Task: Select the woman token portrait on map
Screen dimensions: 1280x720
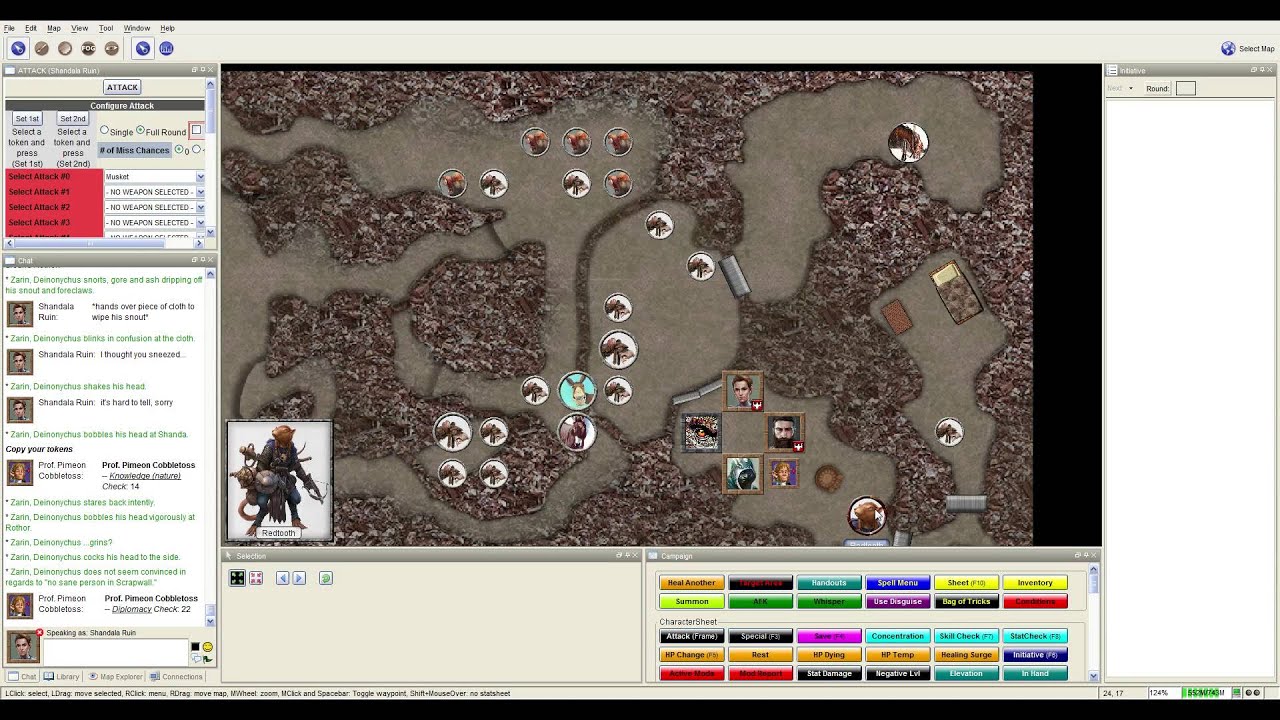Action: tap(743, 391)
